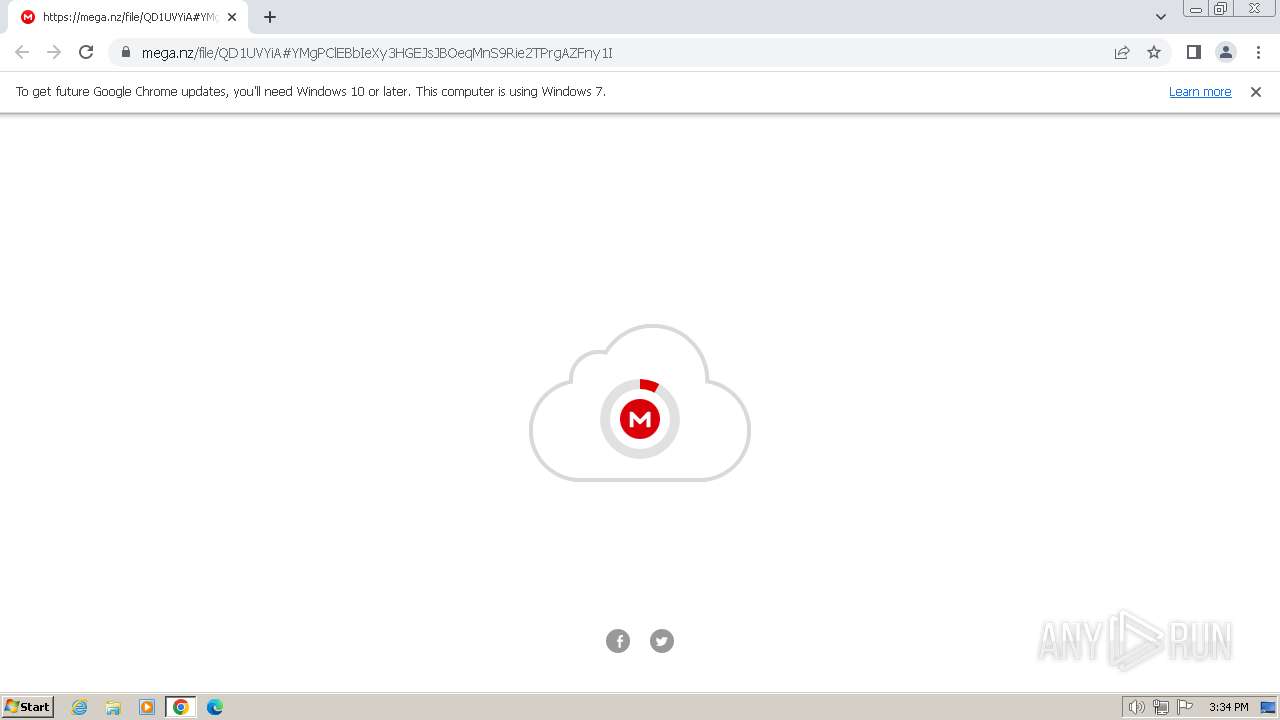Open the Action Center flag icon
This screenshot has height=720, width=1280.
coord(1185,707)
